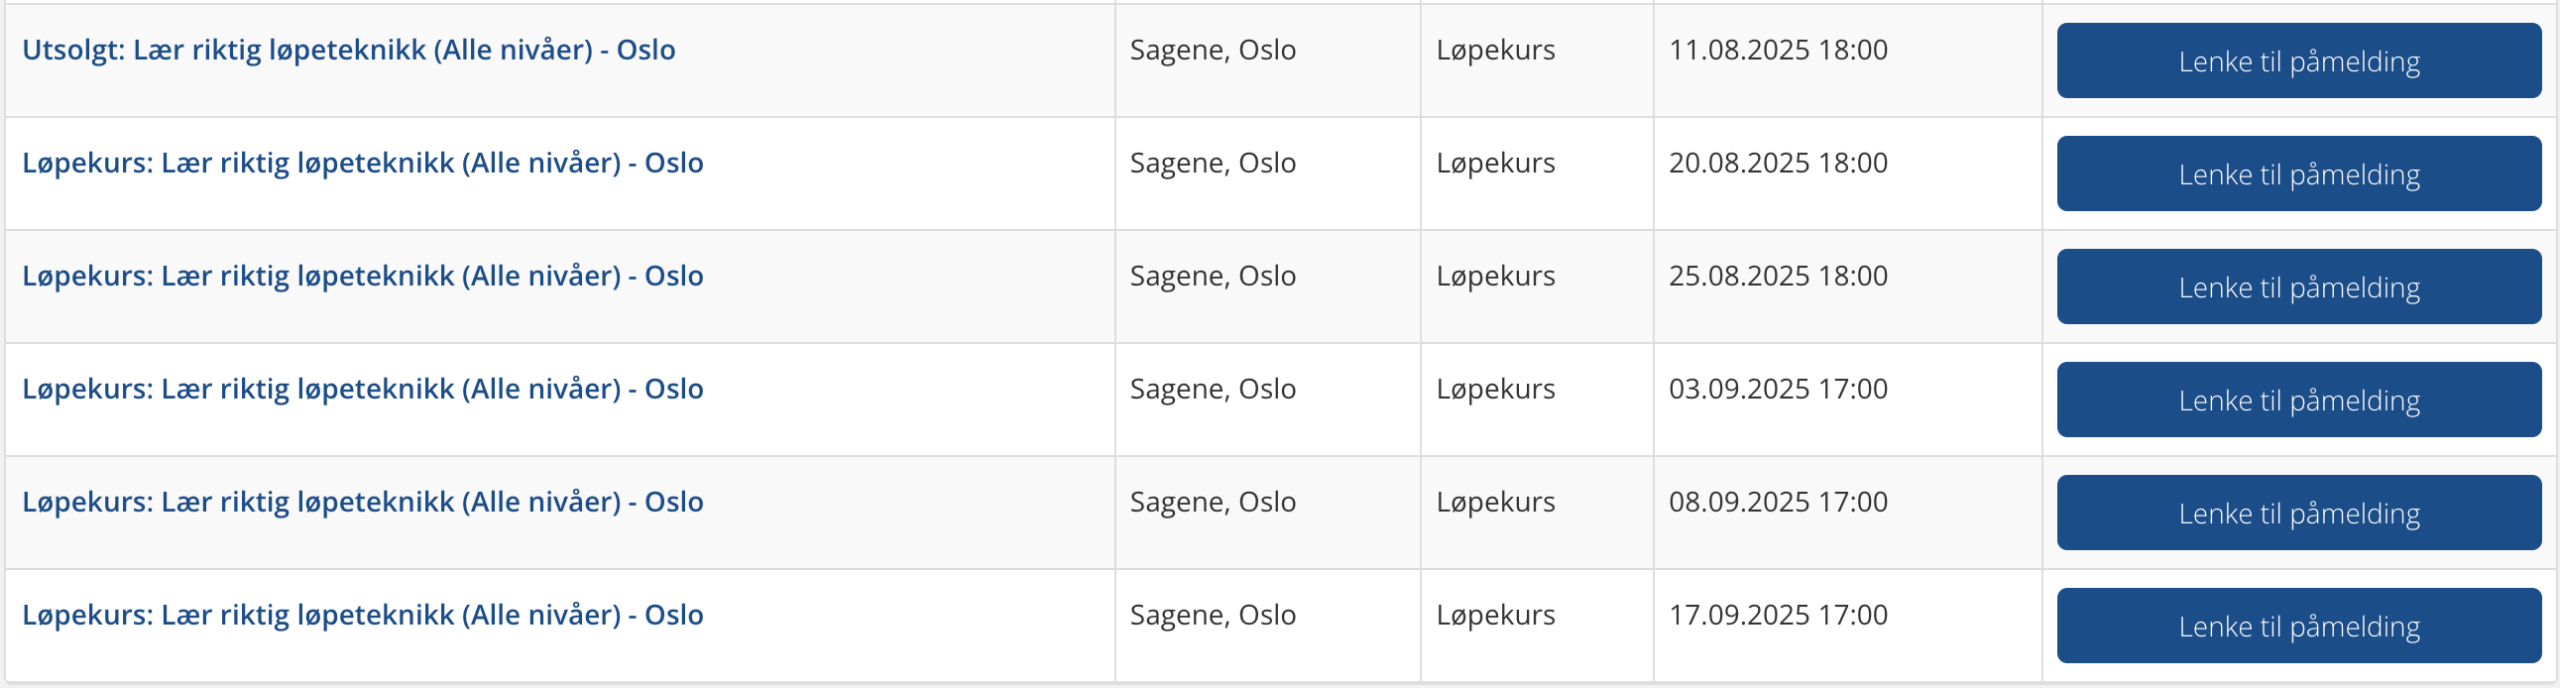Screen dimensions: 2560x688
Task: Click 'Sagene, Oslo' in the last row
Action: 1213,615
